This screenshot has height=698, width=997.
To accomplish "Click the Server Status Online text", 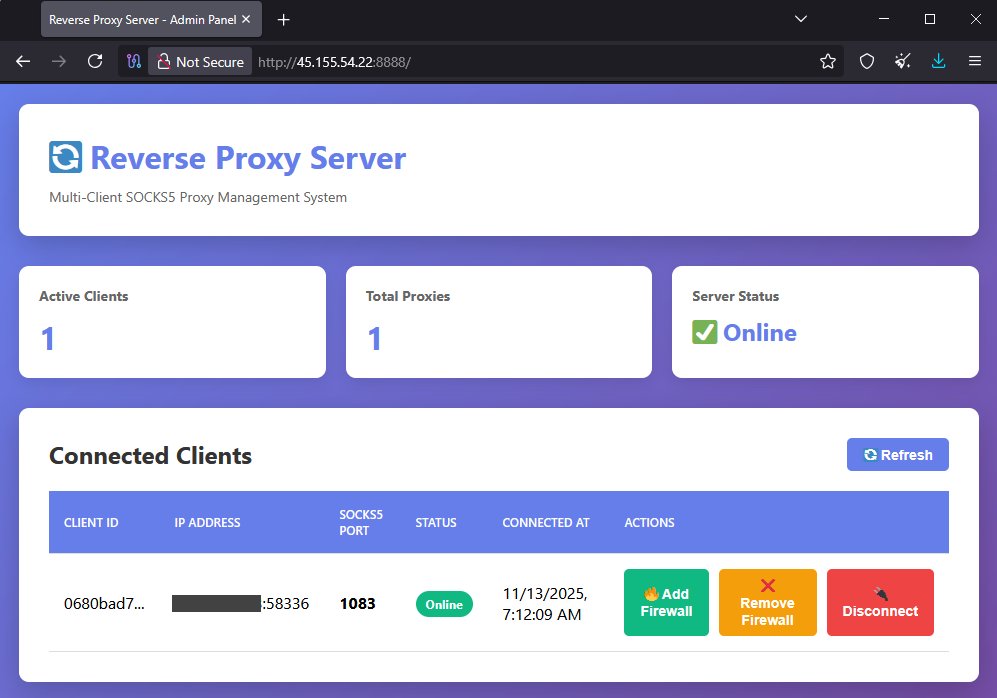I will (759, 333).
